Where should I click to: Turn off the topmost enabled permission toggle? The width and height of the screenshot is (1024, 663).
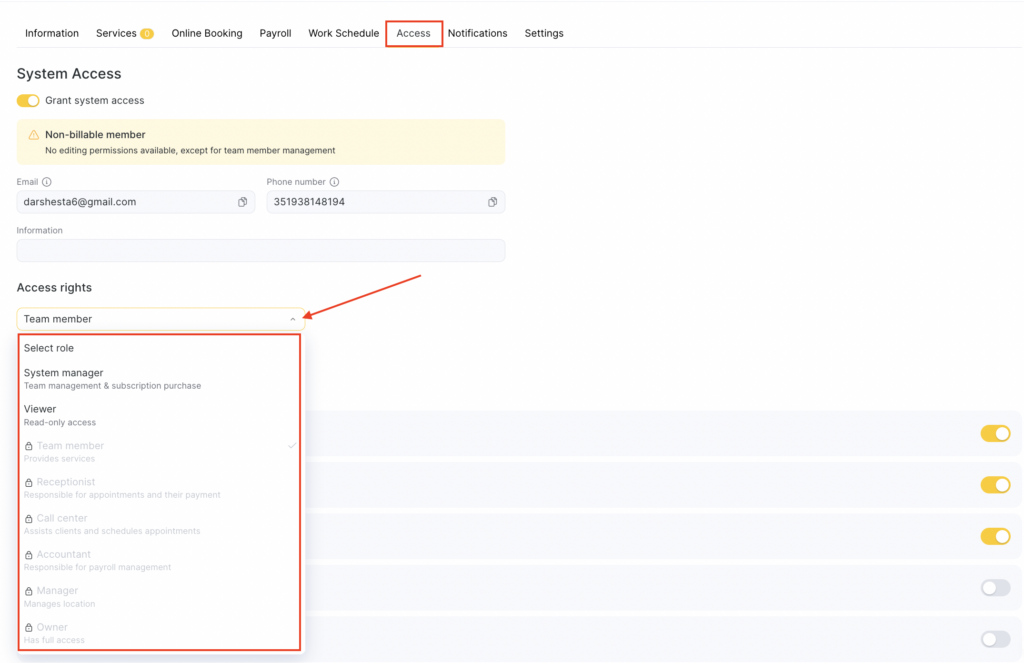pyautogui.click(x=995, y=433)
